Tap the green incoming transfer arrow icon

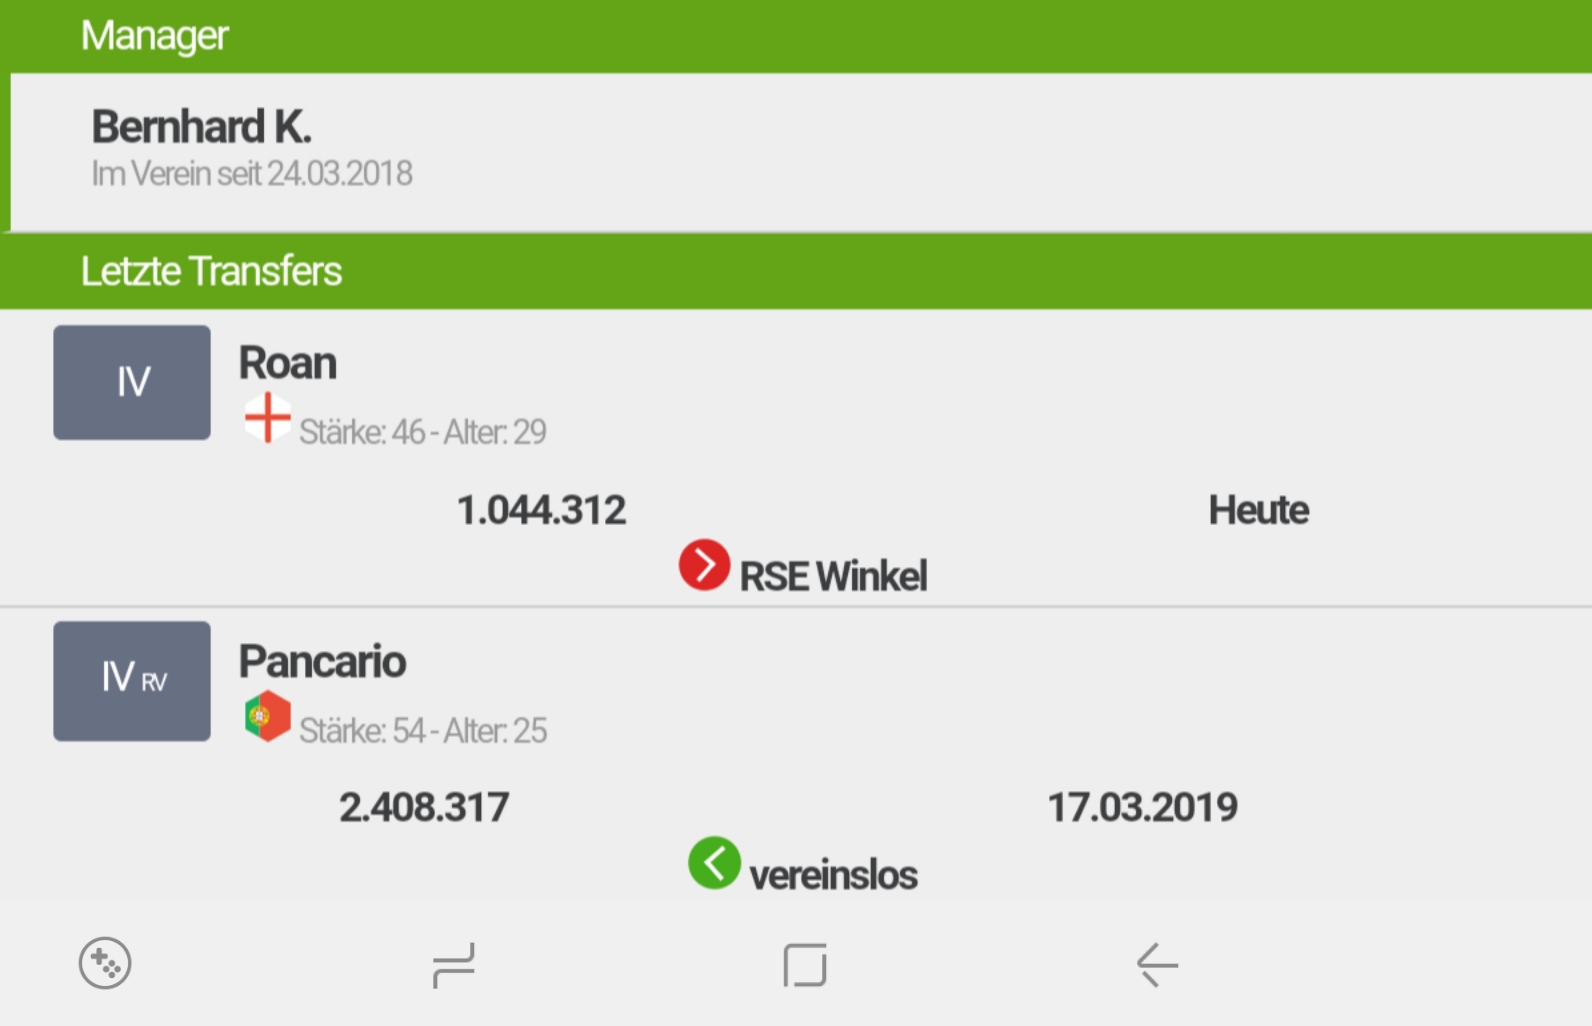tap(714, 863)
